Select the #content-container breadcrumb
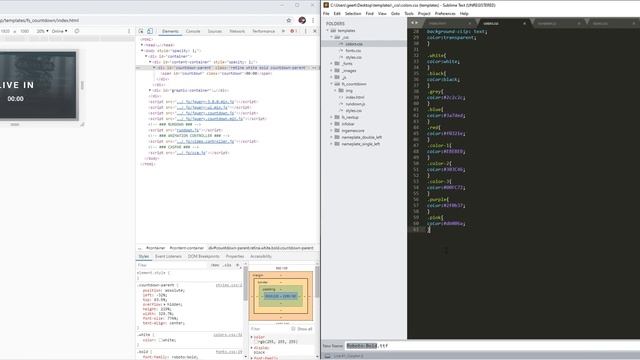This screenshot has width=640, height=360. tap(187, 248)
